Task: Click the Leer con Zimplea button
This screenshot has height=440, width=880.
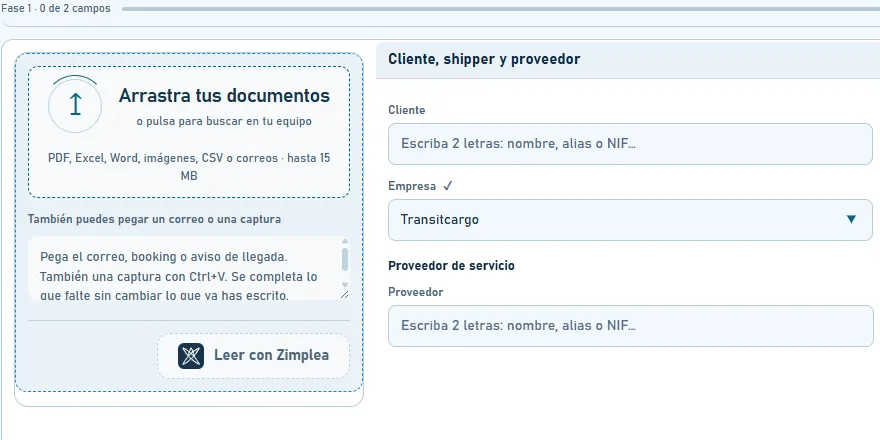Action: coord(253,356)
